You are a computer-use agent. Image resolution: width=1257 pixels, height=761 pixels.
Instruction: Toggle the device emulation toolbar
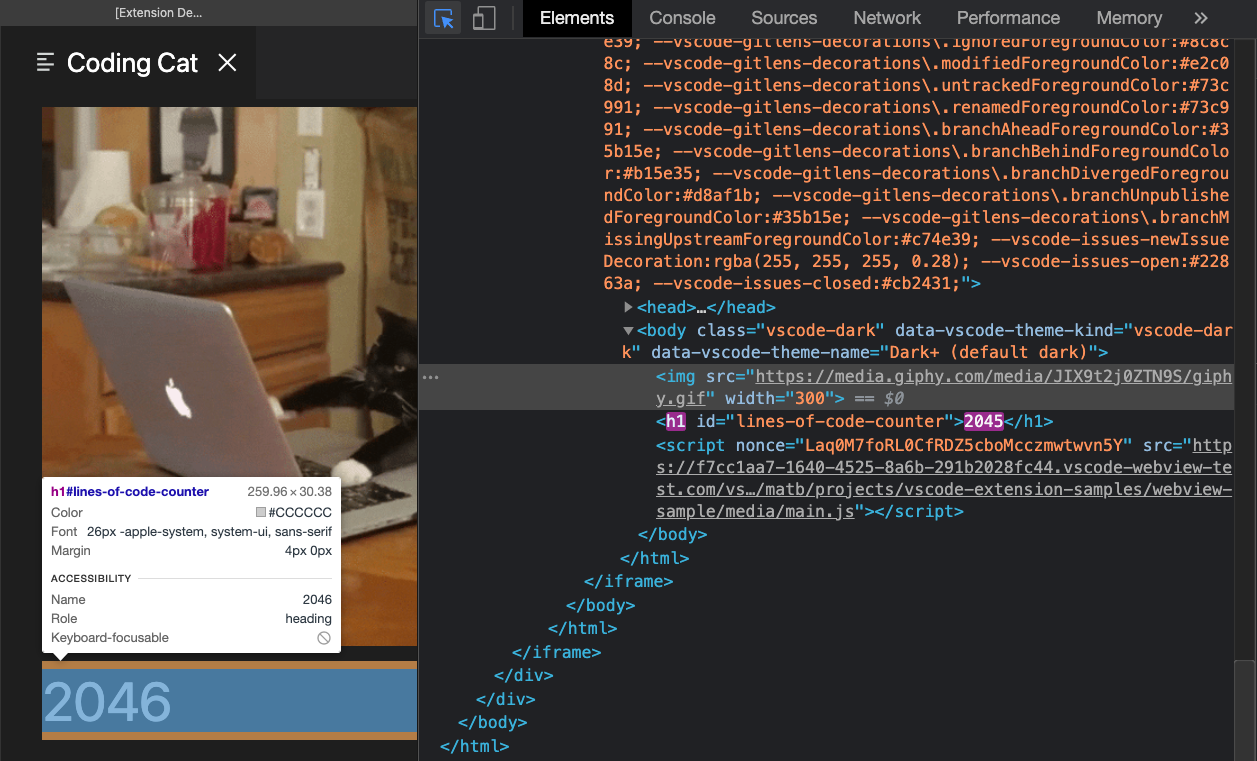click(484, 18)
